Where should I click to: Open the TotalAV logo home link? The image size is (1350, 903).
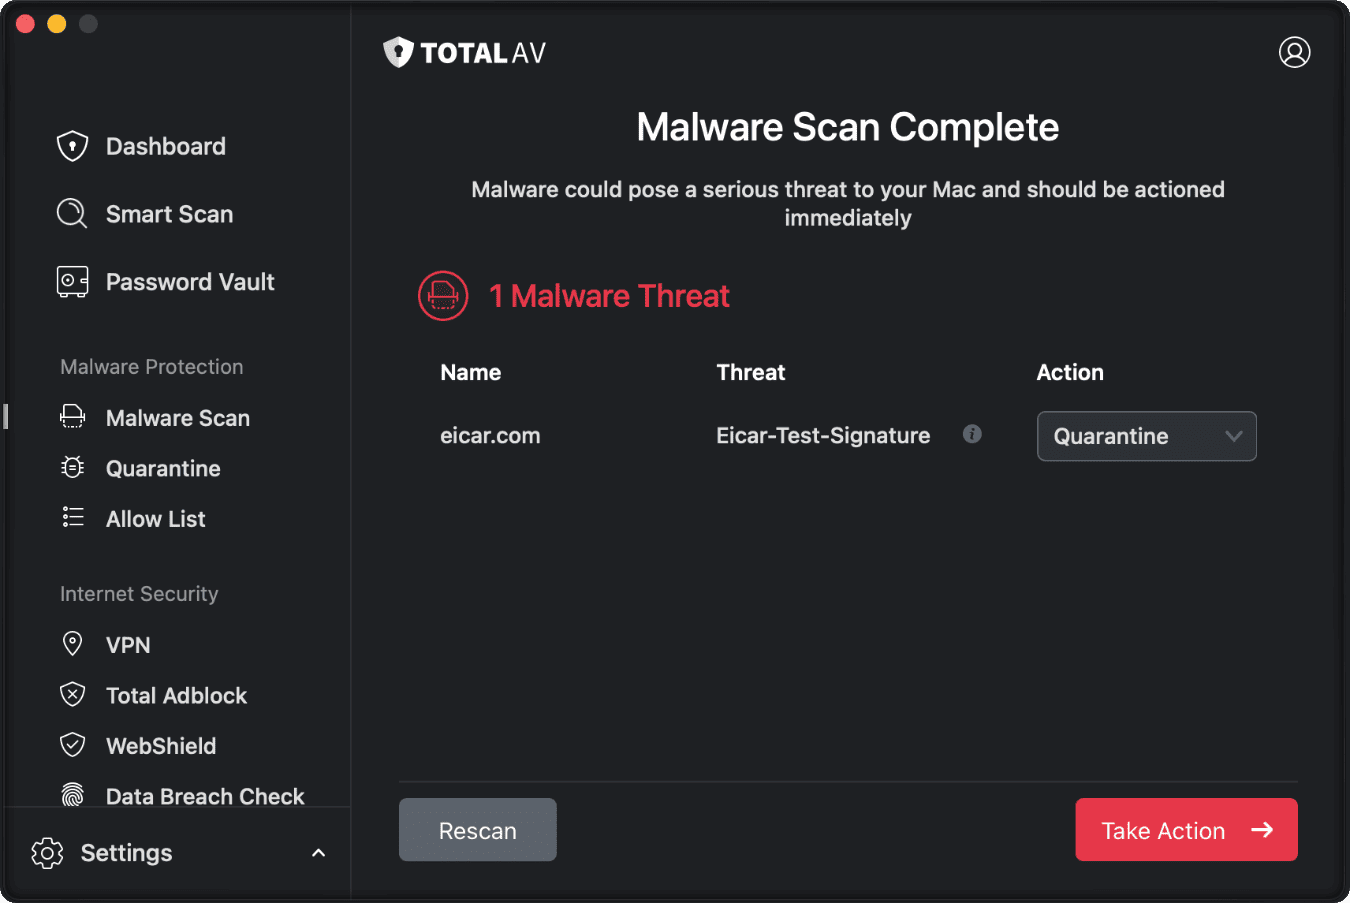[463, 52]
